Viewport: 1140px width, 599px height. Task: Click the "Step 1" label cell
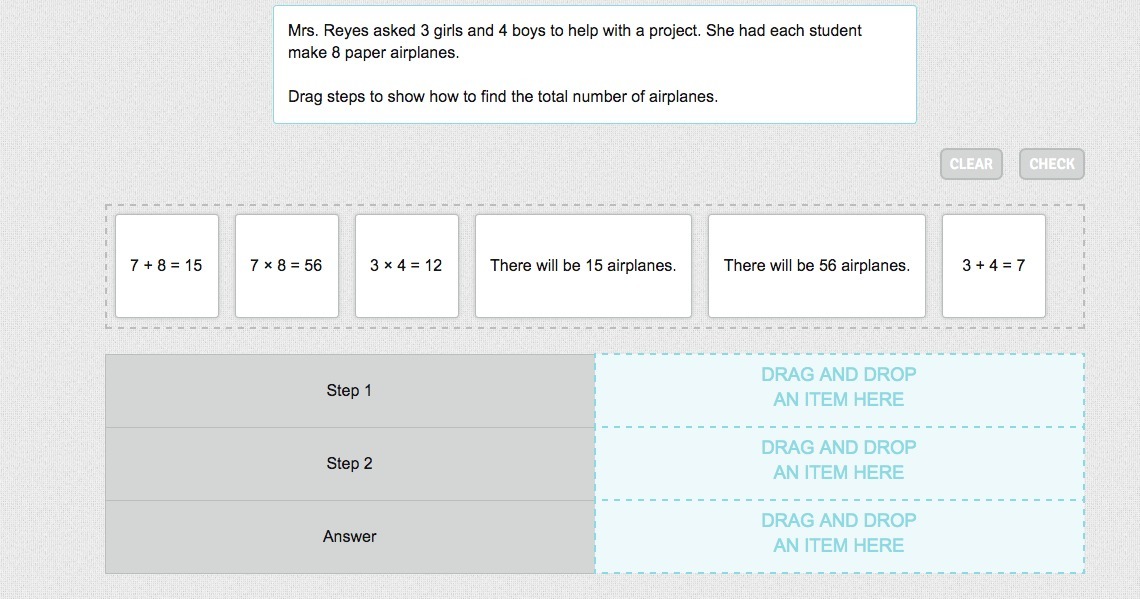coord(349,391)
